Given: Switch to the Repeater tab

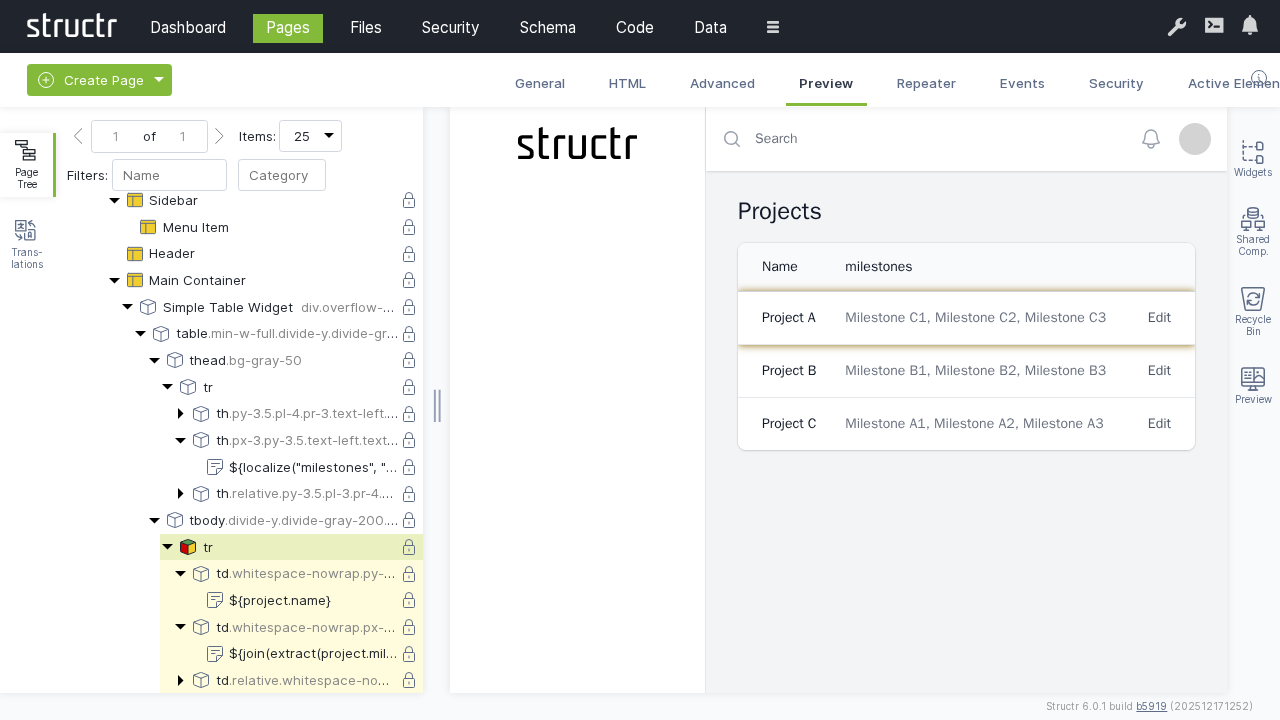Looking at the screenshot, I should [x=926, y=84].
